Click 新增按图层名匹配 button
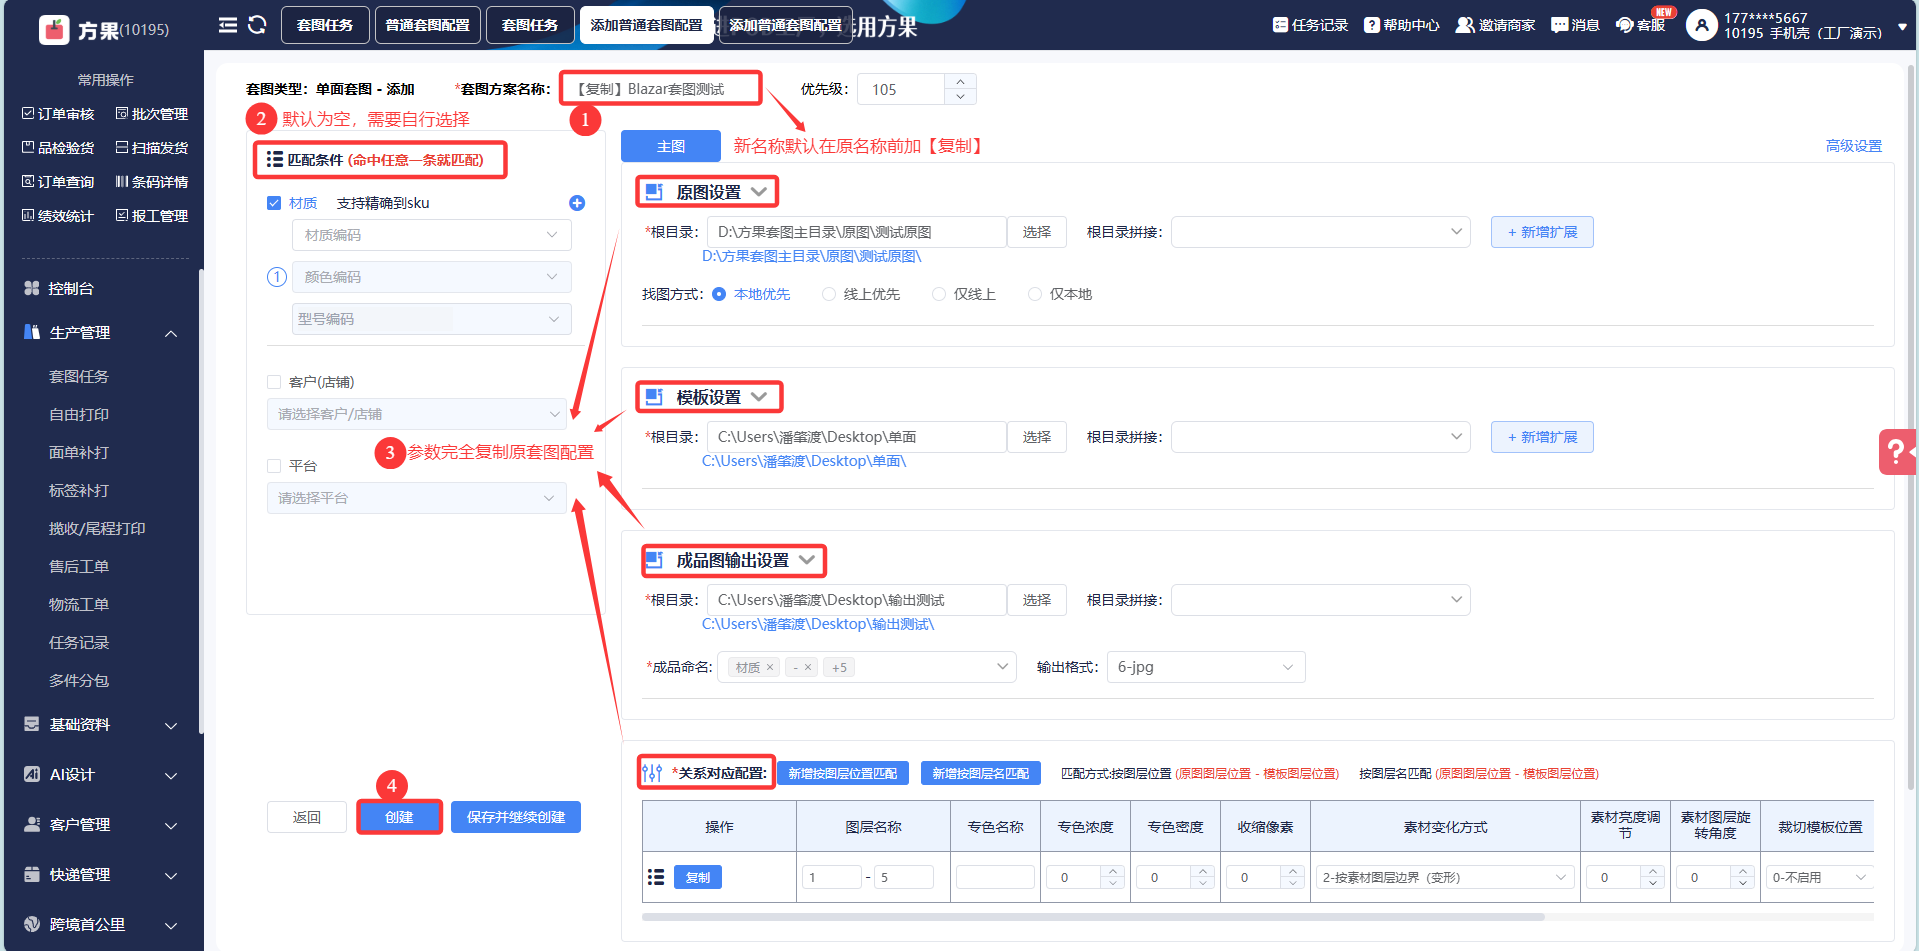Screen dimensions: 1919x951 pos(981,773)
